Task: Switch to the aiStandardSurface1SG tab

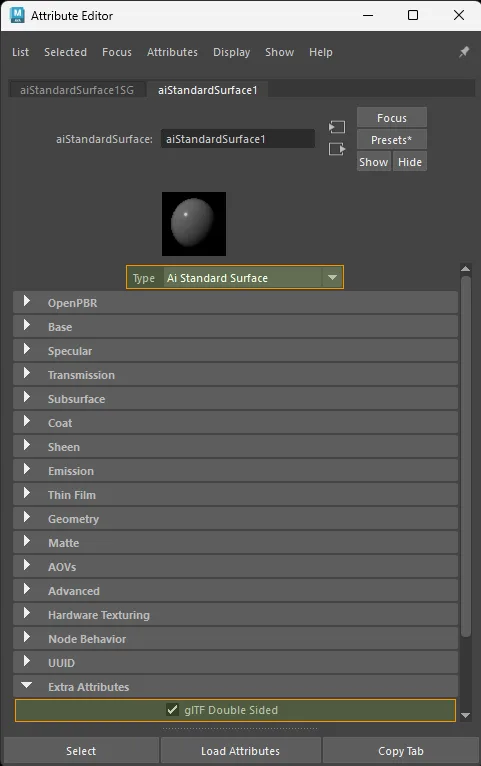Action: (77, 90)
